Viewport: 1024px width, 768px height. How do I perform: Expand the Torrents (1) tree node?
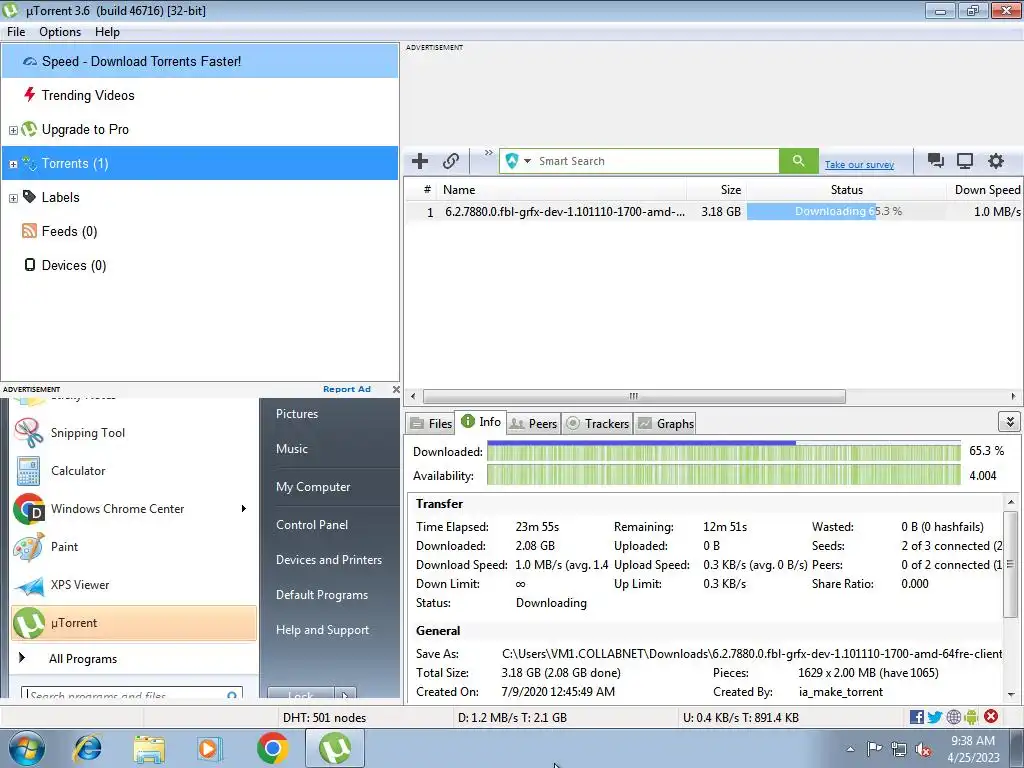(13, 164)
